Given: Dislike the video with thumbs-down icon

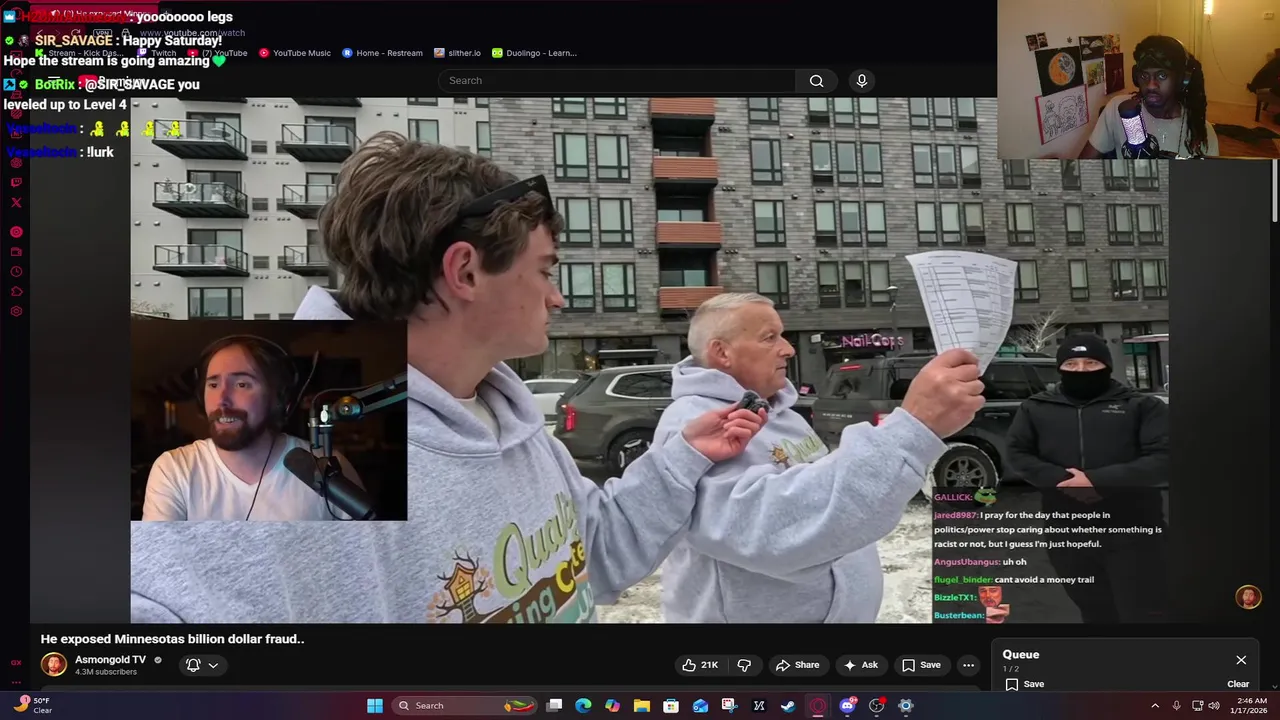Looking at the screenshot, I should (744, 665).
